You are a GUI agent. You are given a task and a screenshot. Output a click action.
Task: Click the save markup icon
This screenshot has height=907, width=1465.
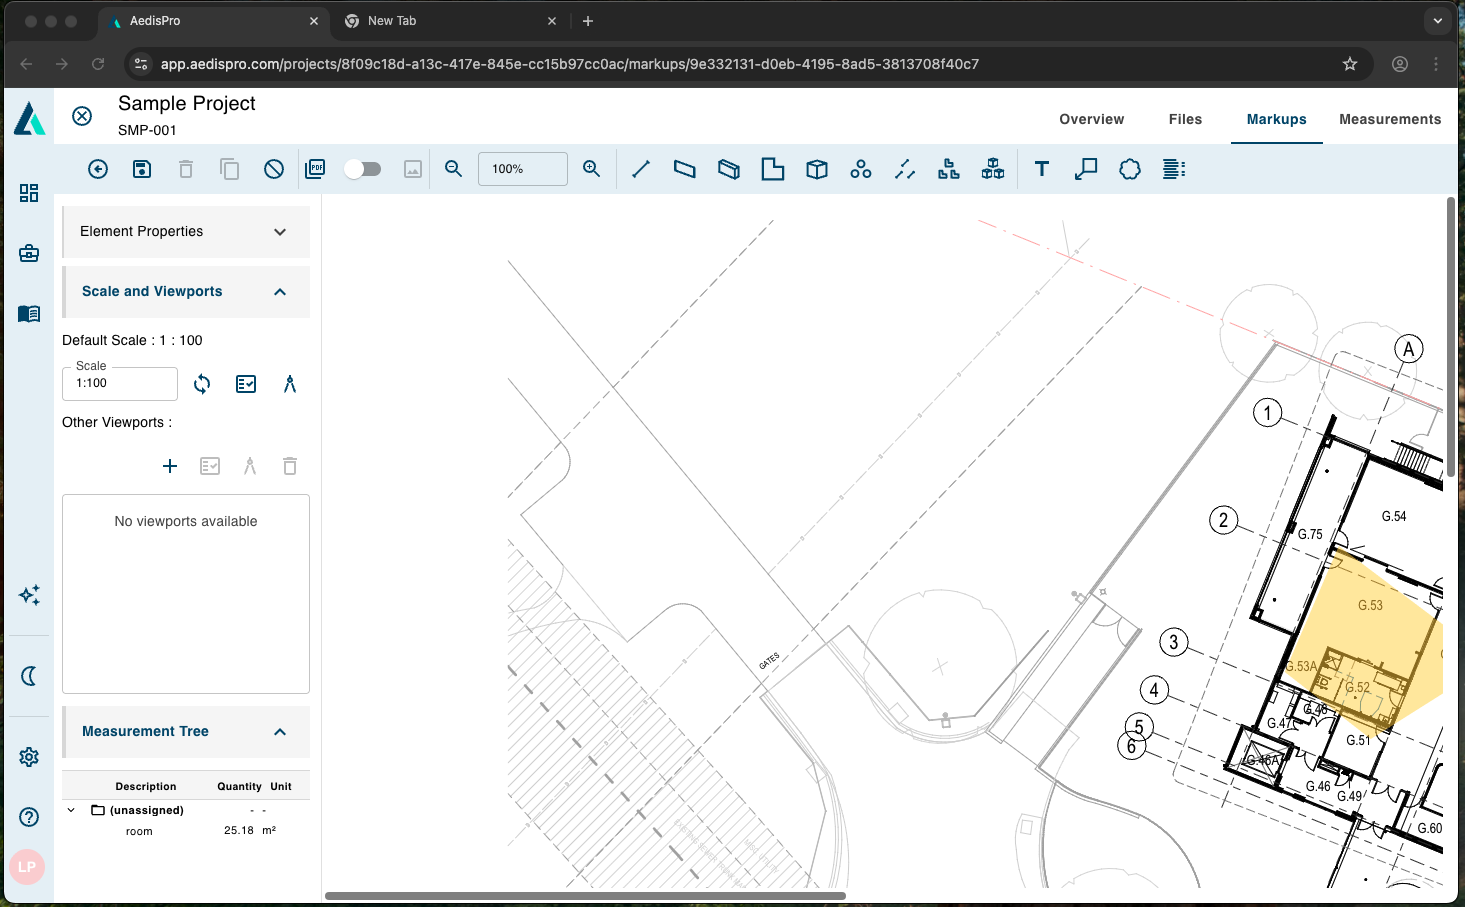(142, 169)
